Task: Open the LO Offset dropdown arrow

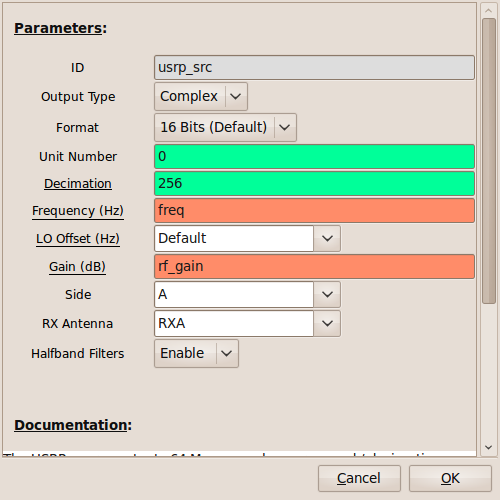Action: click(327, 238)
